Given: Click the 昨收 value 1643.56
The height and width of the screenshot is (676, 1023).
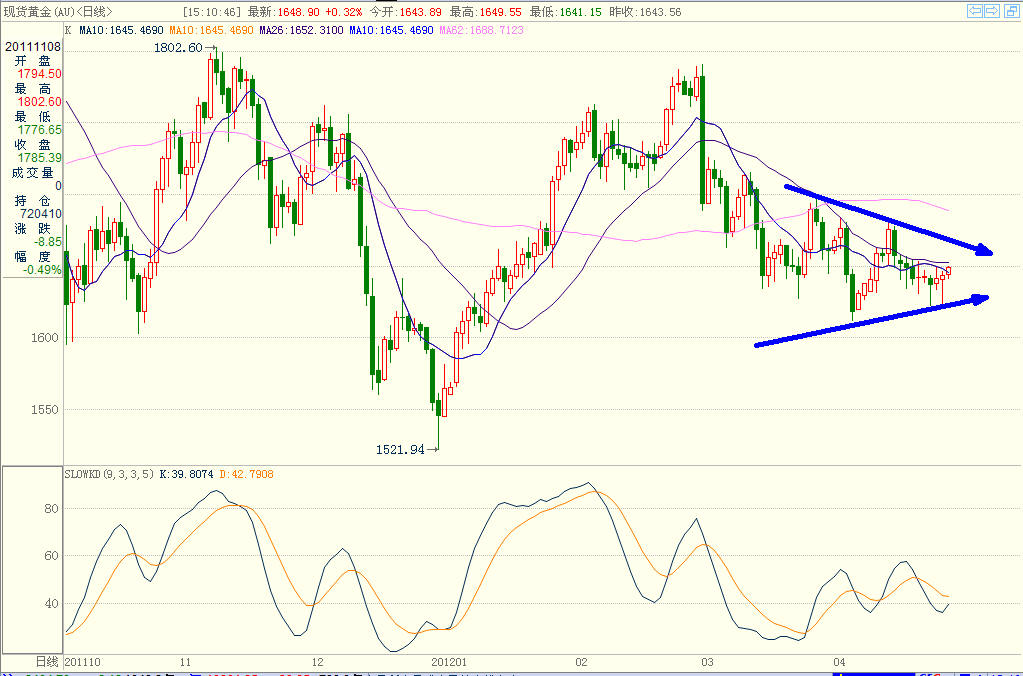Looking at the screenshot, I should tap(660, 11).
